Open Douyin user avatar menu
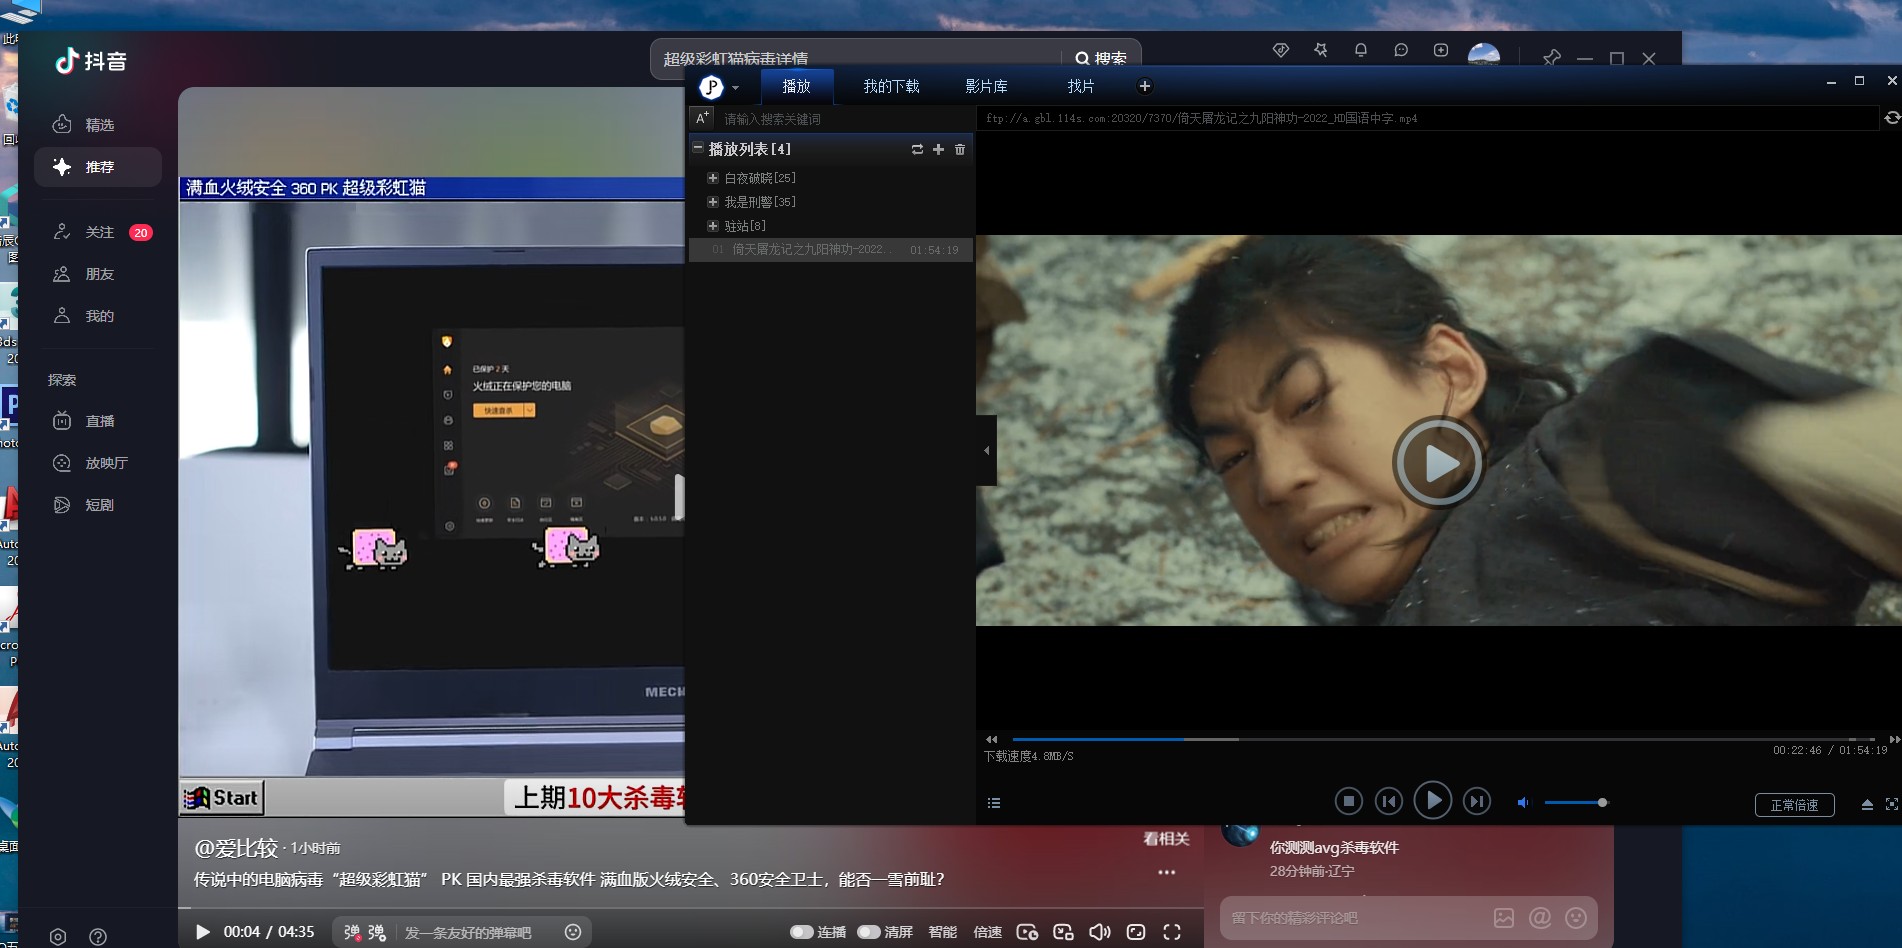 pos(1483,54)
